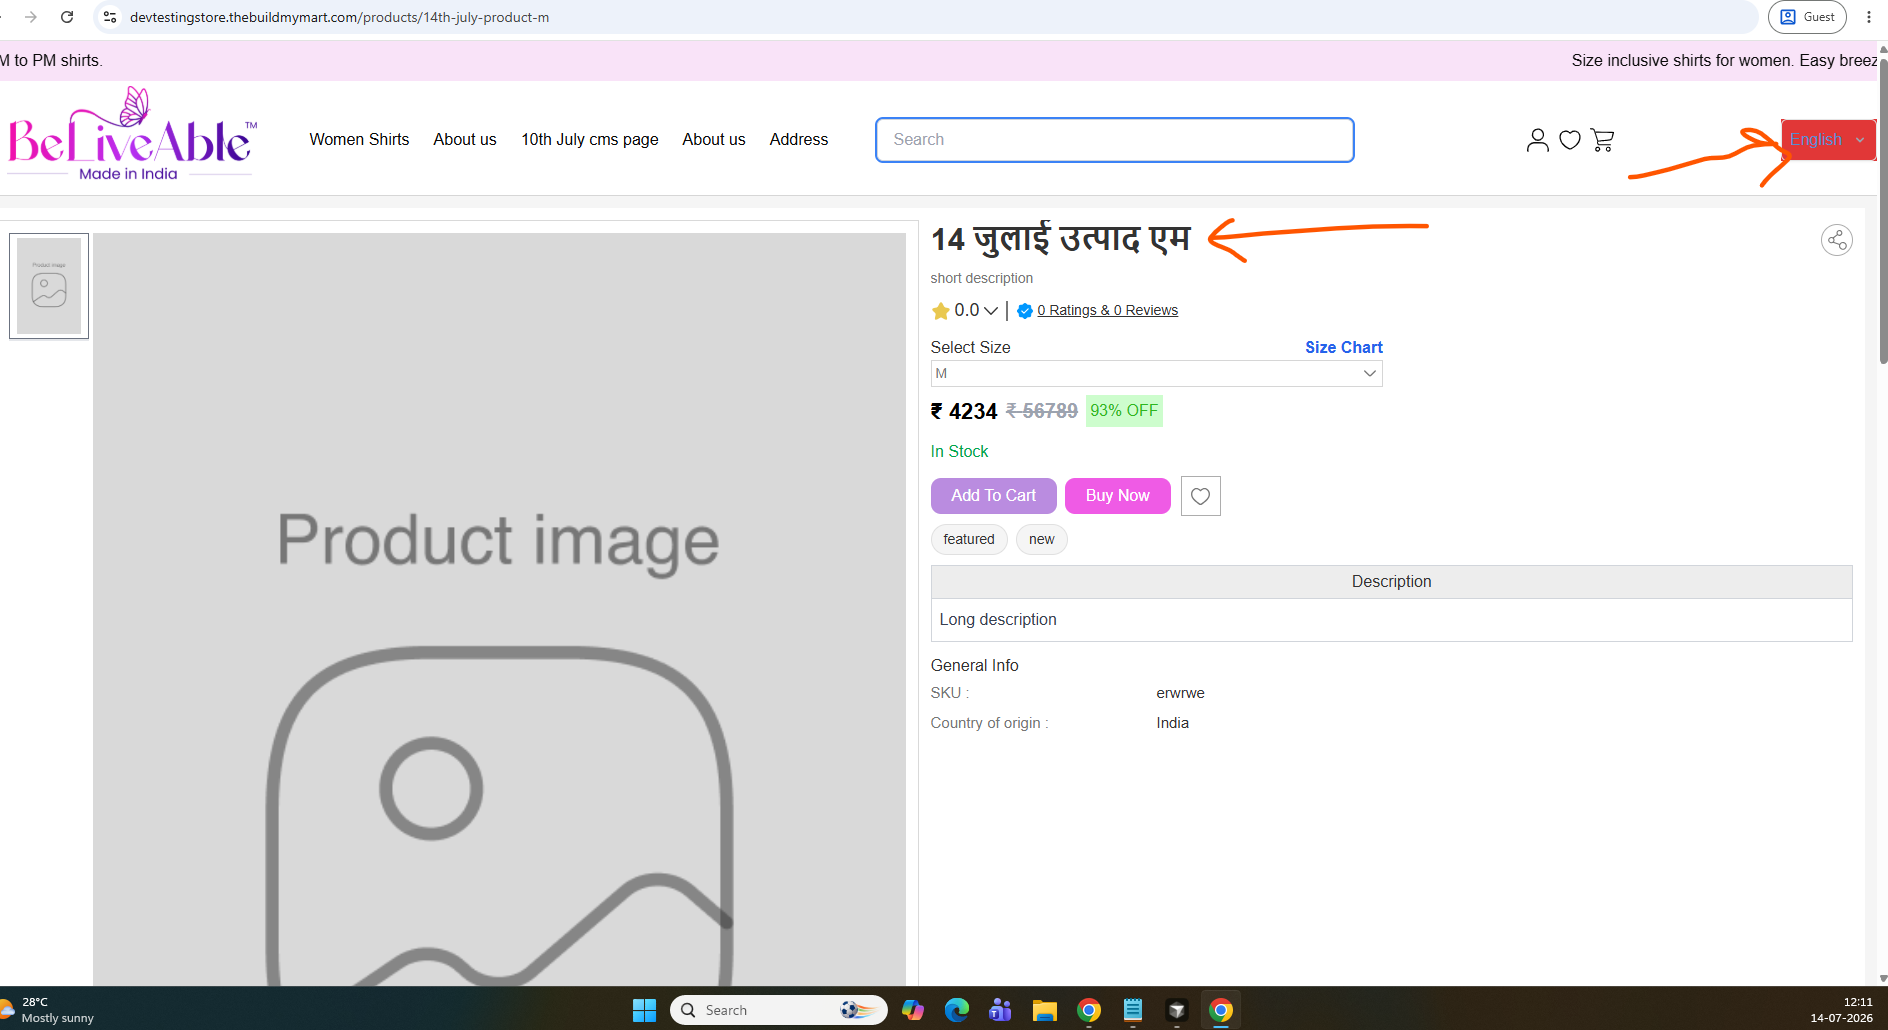Select the product image thumbnail
The height and width of the screenshot is (1030, 1888).
tap(49, 286)
